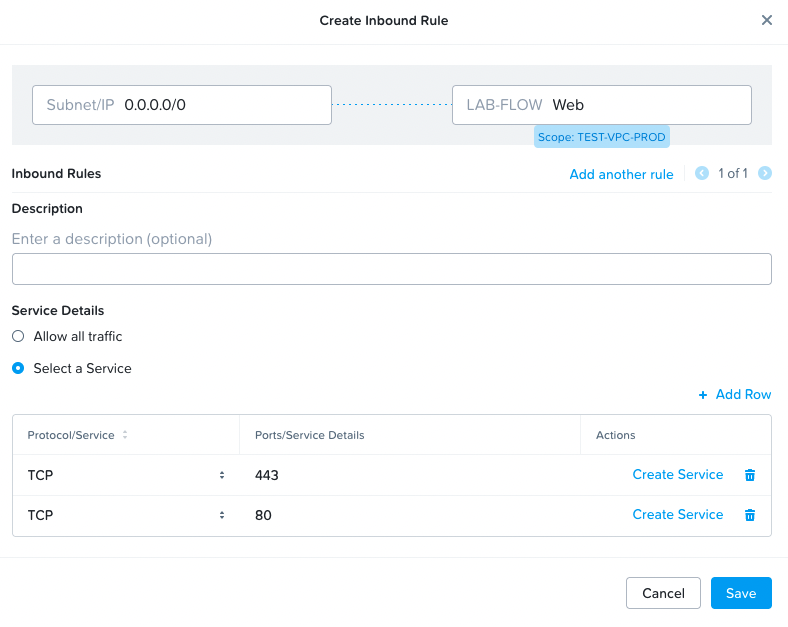Sort by Protocol/Service column

pos(125,435)
